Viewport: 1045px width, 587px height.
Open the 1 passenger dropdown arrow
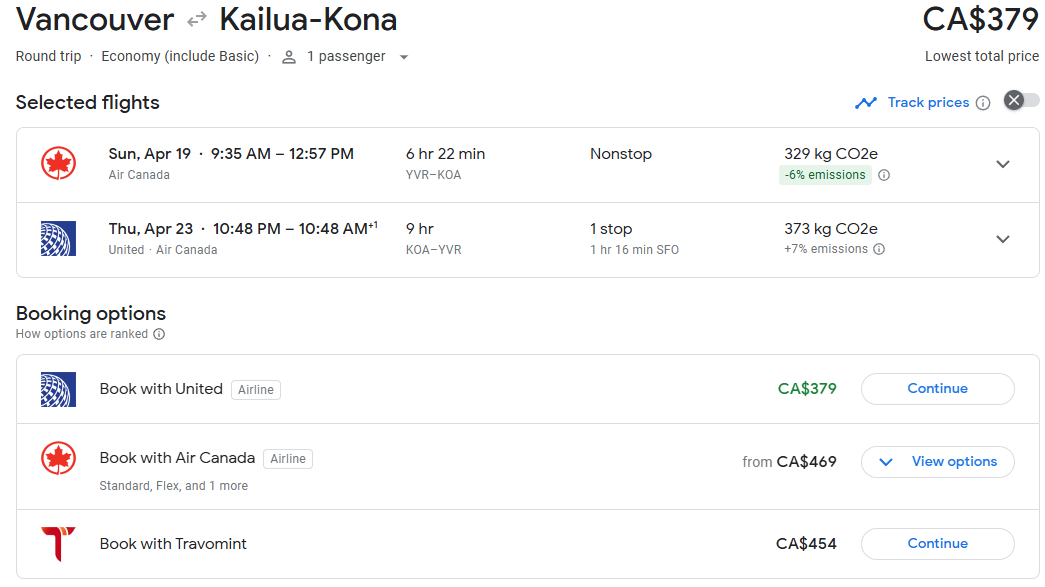click(404, 57)
